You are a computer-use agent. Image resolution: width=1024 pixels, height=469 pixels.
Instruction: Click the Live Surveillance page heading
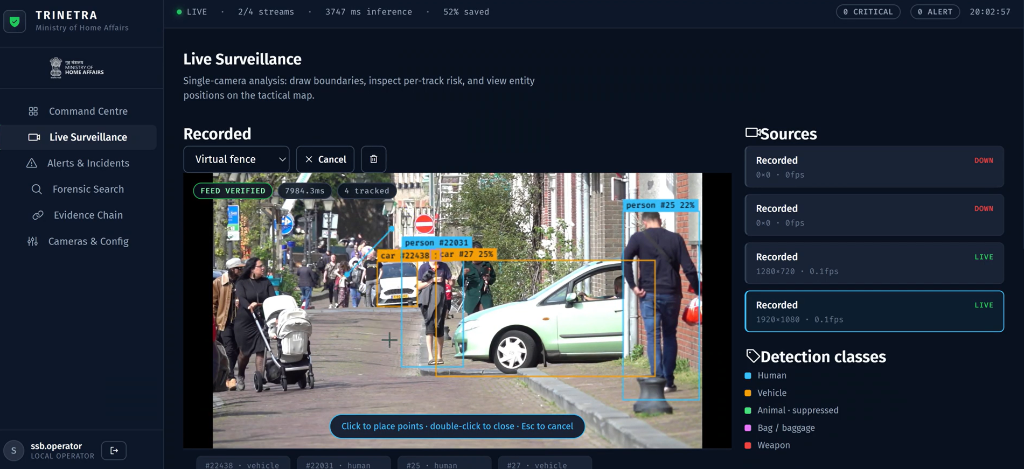(x=242, y=59)
